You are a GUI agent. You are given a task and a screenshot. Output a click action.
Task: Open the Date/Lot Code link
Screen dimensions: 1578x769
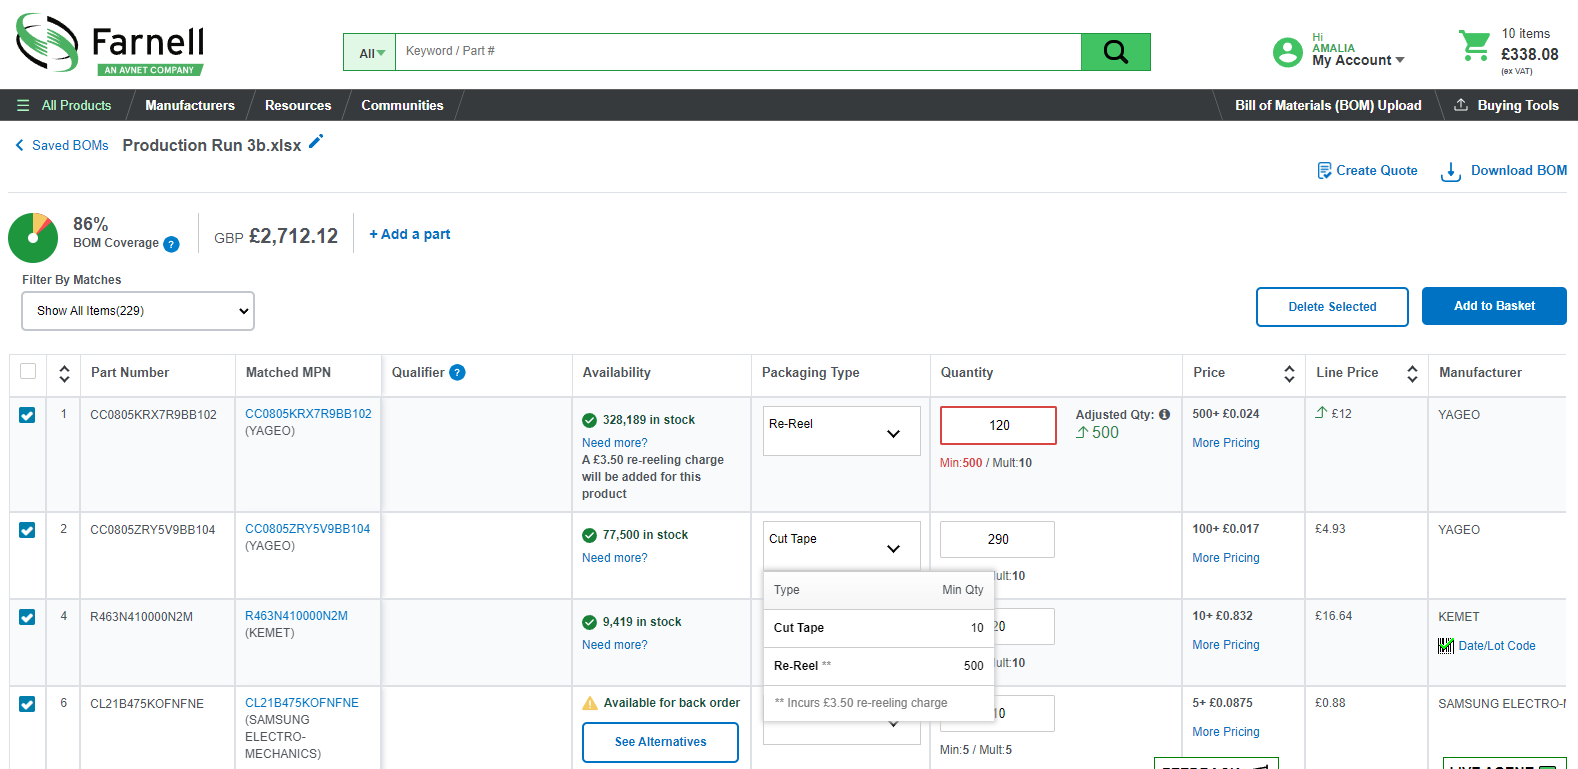tap(1497, 646)
